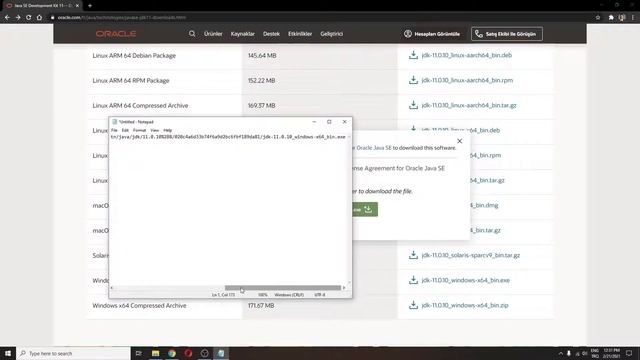Open jdk-11.0.10_linux-aarch64_bin.deb link
Viewport: 640px width, 360px height.
467,55
